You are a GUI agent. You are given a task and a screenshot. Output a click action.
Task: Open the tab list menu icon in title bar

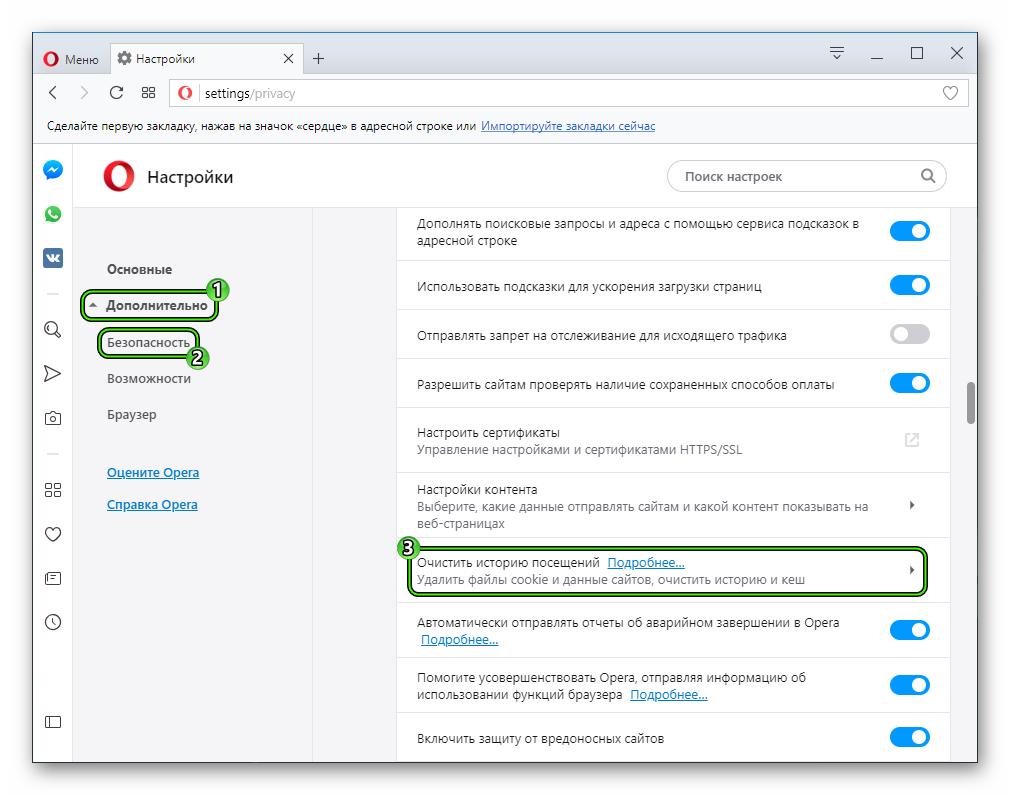(x=837, y=53)
